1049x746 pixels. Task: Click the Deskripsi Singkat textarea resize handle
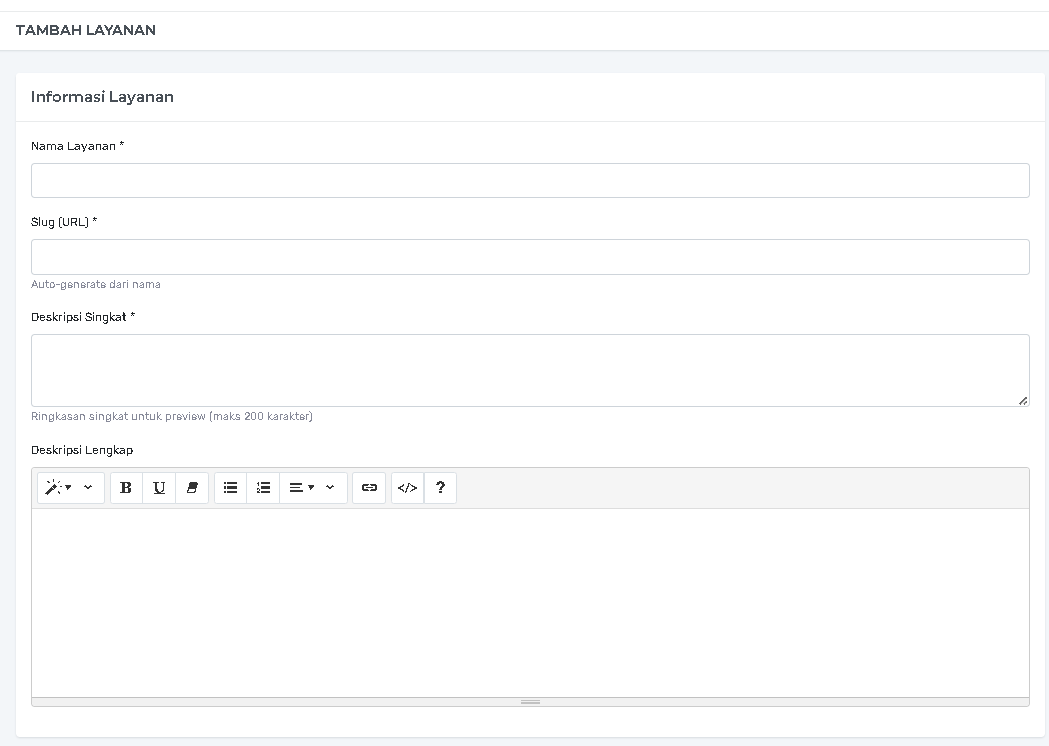[x=1022, y=401]
